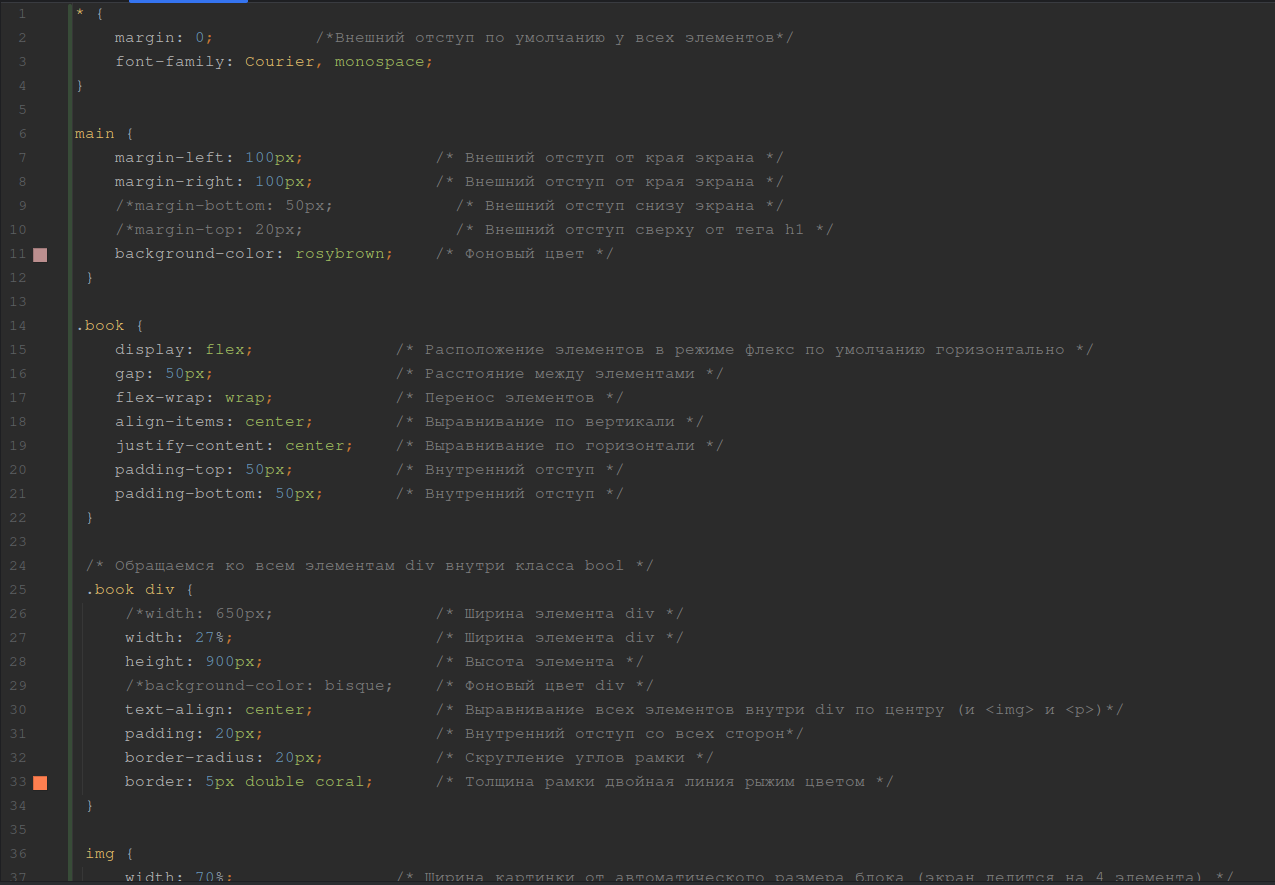The height and width of the screenshot is (885, 1275).
Task: Open the coral color swatch in gutter
Action: click(x=40, y=783)
